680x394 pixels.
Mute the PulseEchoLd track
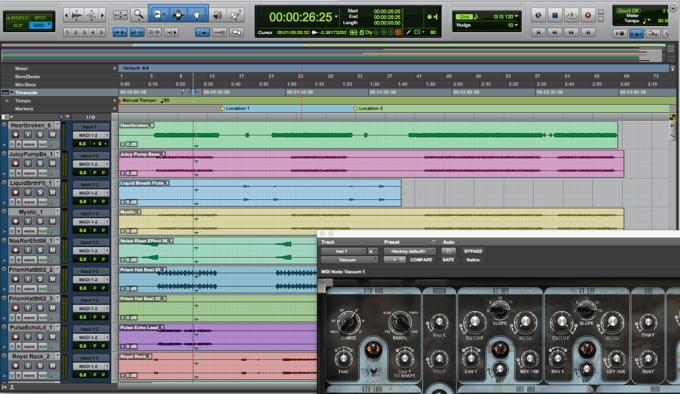tap(52, 337)
